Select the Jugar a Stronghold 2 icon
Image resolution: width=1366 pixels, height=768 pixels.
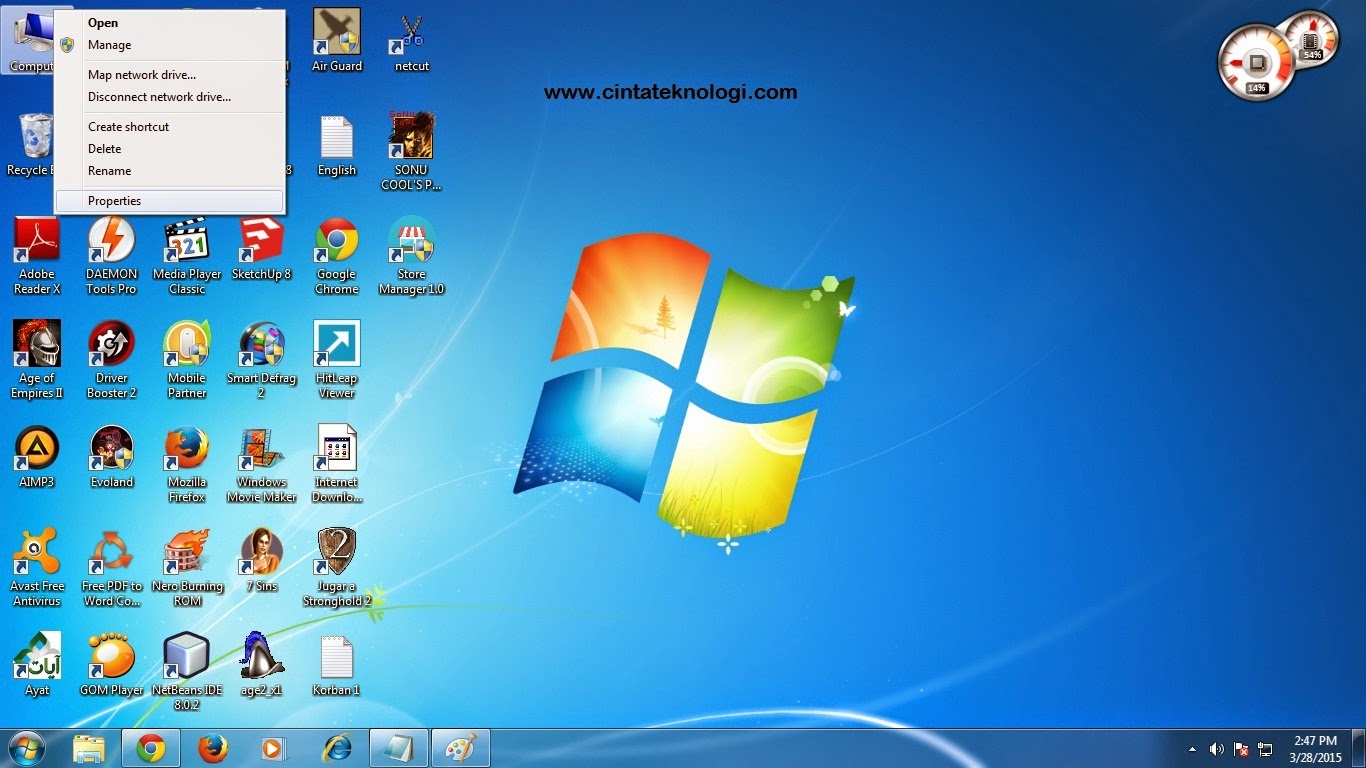point(337,568)
